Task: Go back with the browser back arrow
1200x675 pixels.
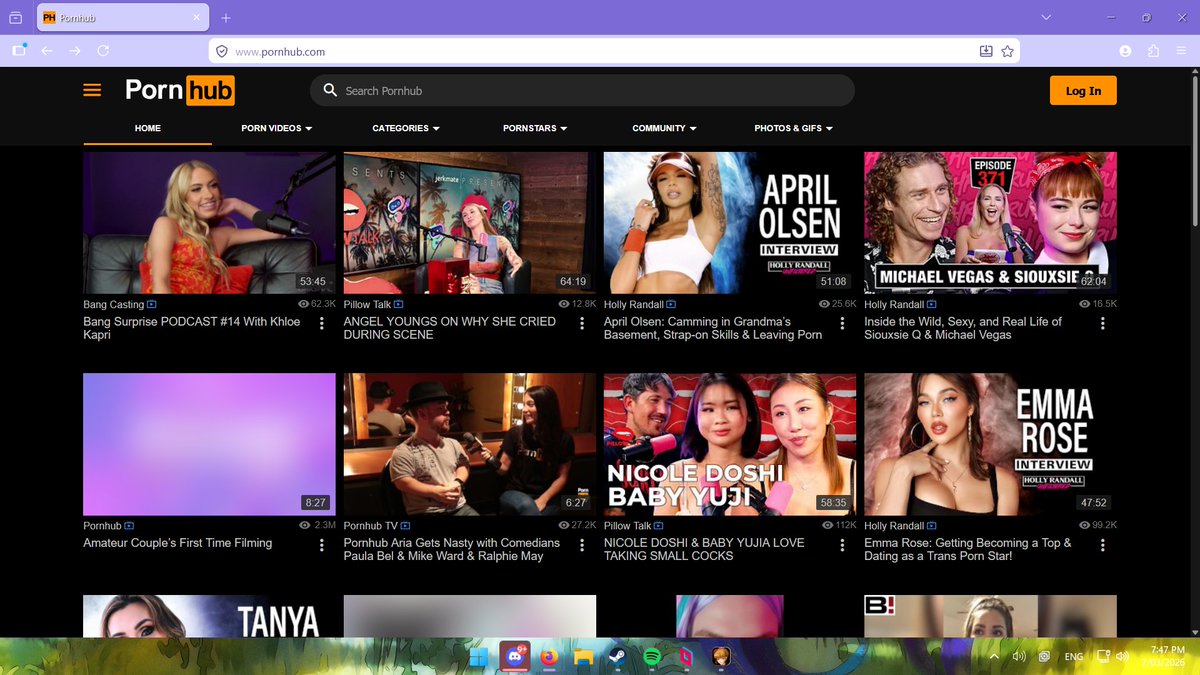Action: pyautogui.click(x=47, y=51)
